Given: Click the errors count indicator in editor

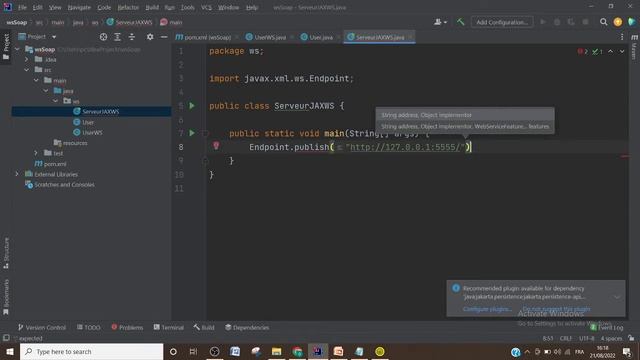Looking at the screenshot, I should [x=582, y=51].
